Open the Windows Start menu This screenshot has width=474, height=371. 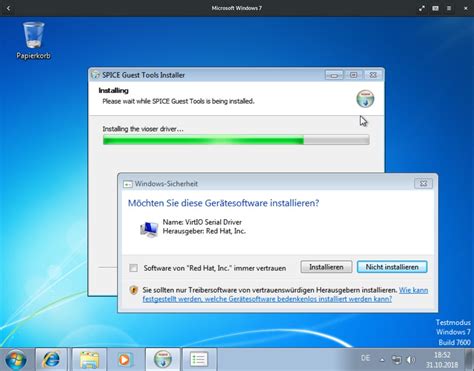pos(16,360)
